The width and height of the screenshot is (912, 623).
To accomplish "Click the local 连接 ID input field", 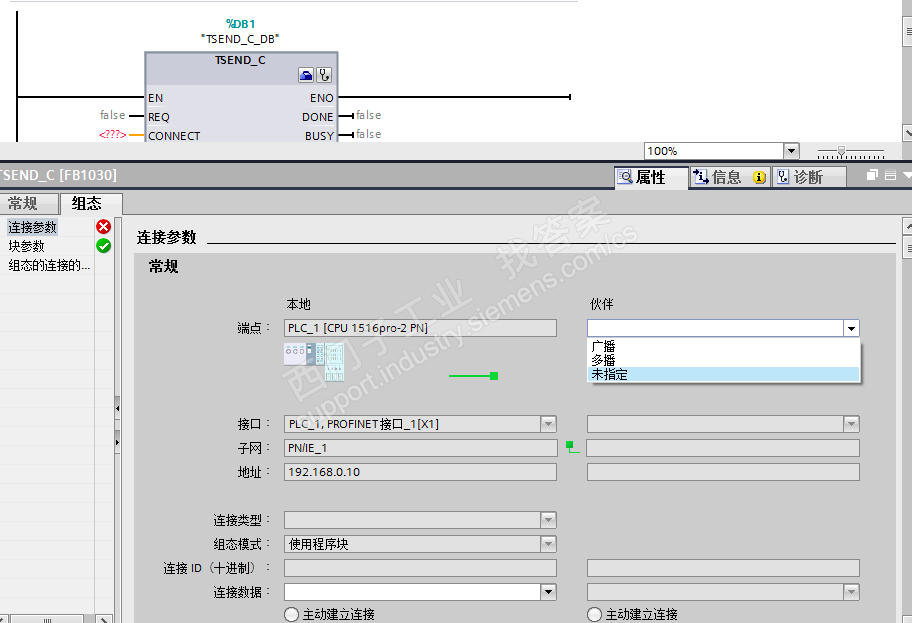I will [420, 568].
